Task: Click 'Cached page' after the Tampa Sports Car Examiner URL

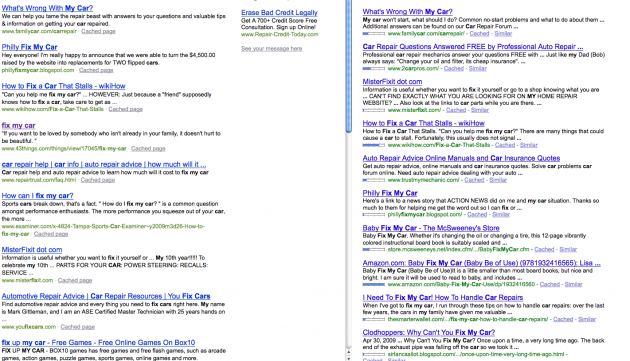Action: click(51, 234)
